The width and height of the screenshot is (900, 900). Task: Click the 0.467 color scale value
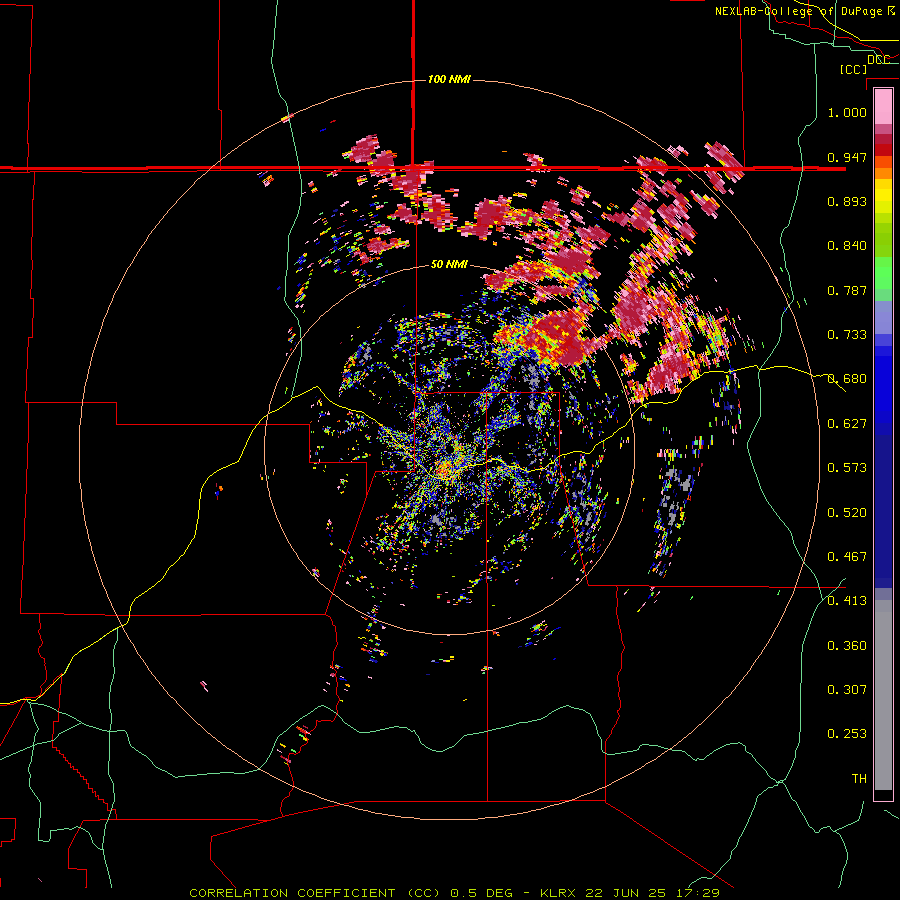coord(847,557)
